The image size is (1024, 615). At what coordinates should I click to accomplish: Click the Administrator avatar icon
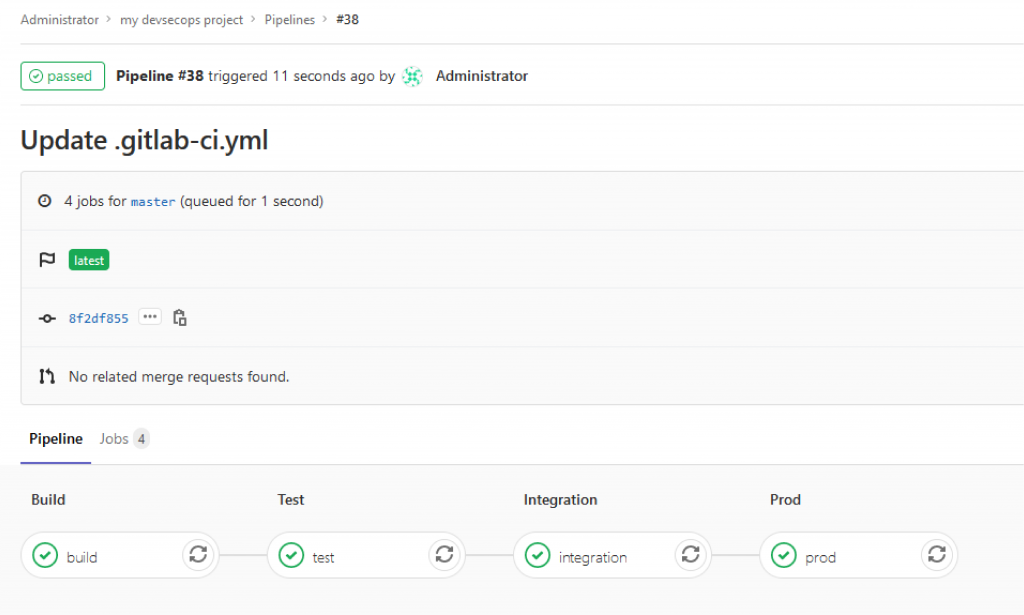[x=413, y=76]
